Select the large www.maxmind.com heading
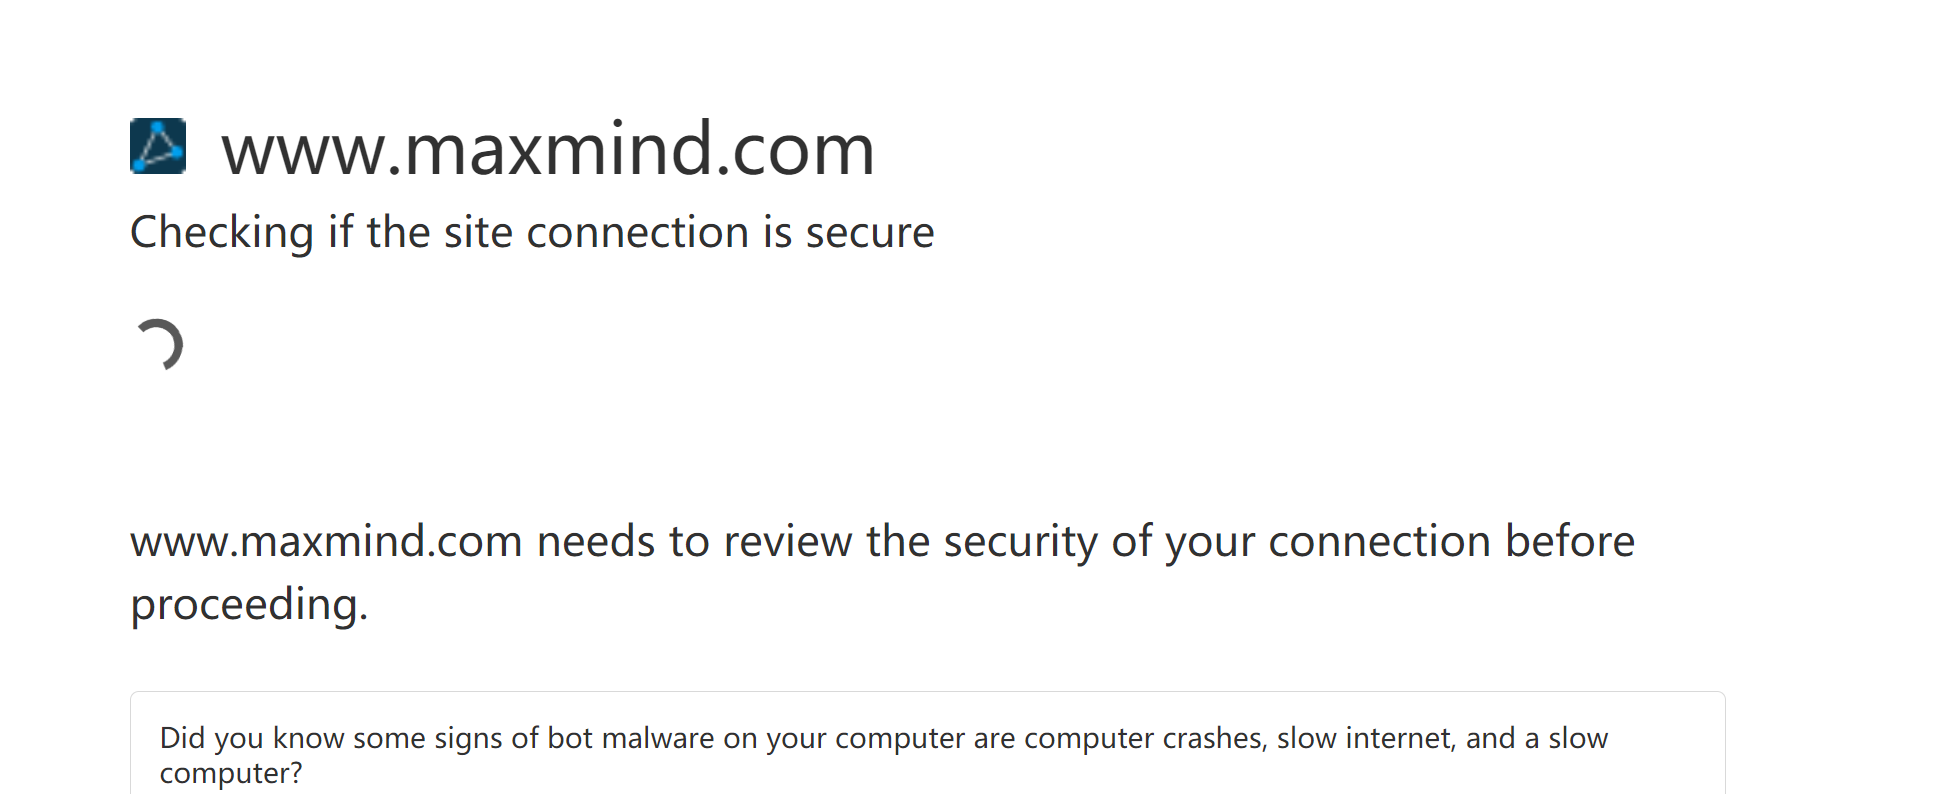The width and height of the screenshot is (1940, 794). pos(548,149)
